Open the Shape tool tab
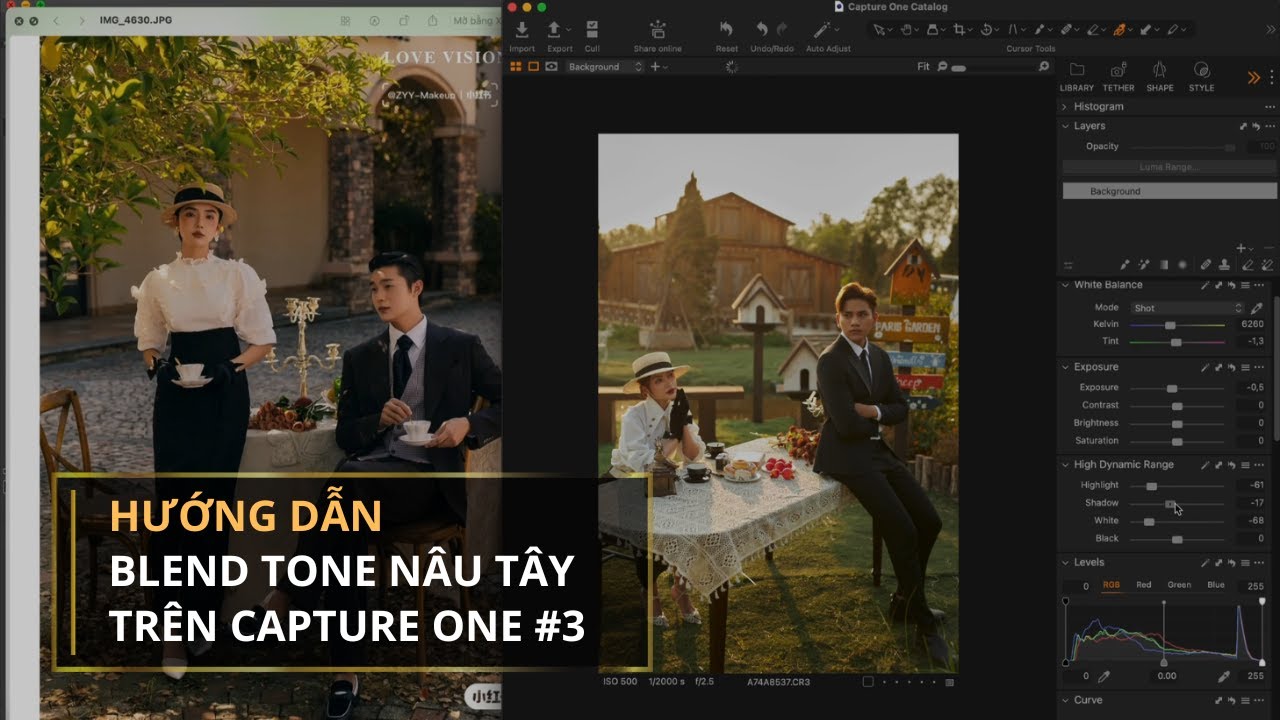The width and height of the screenshot is (1280, 720). tap(1160, 76)
